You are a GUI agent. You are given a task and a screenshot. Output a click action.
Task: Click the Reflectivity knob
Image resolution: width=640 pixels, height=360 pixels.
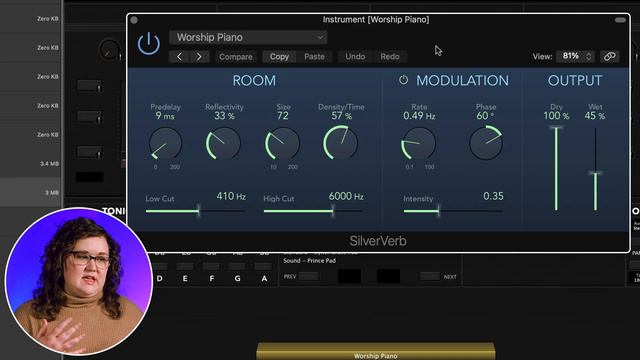pyautogui.click(x=223, y=143)
